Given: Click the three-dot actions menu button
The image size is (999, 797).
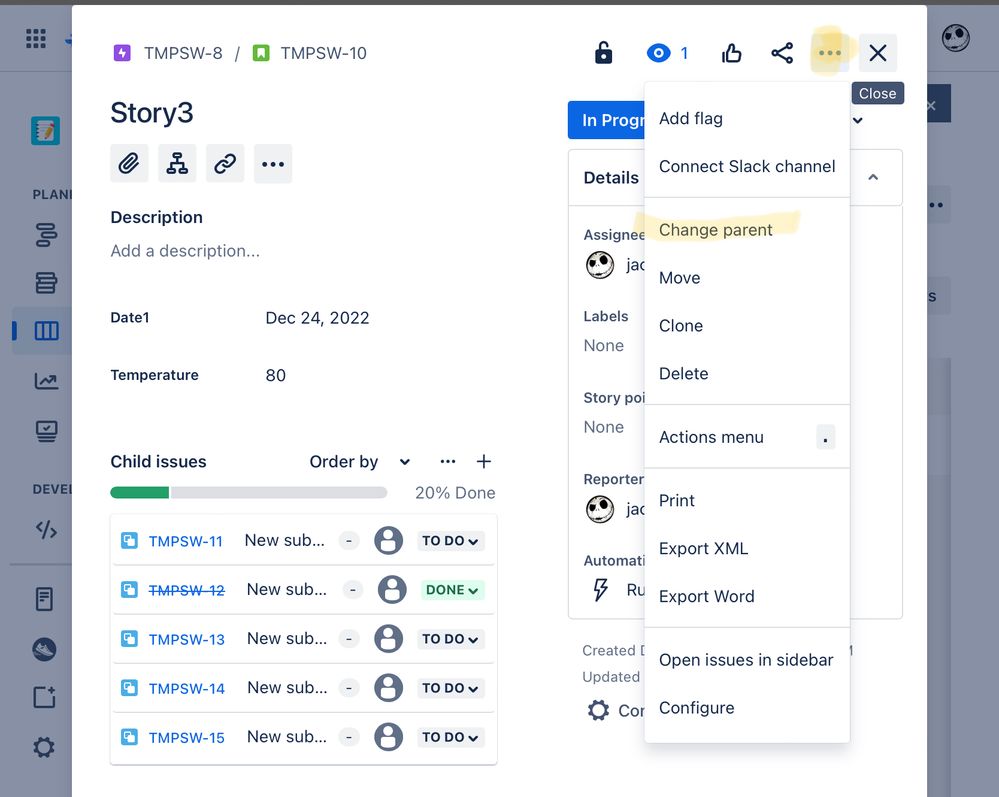Looking at the screenshot, I should [x=830, y=53].
